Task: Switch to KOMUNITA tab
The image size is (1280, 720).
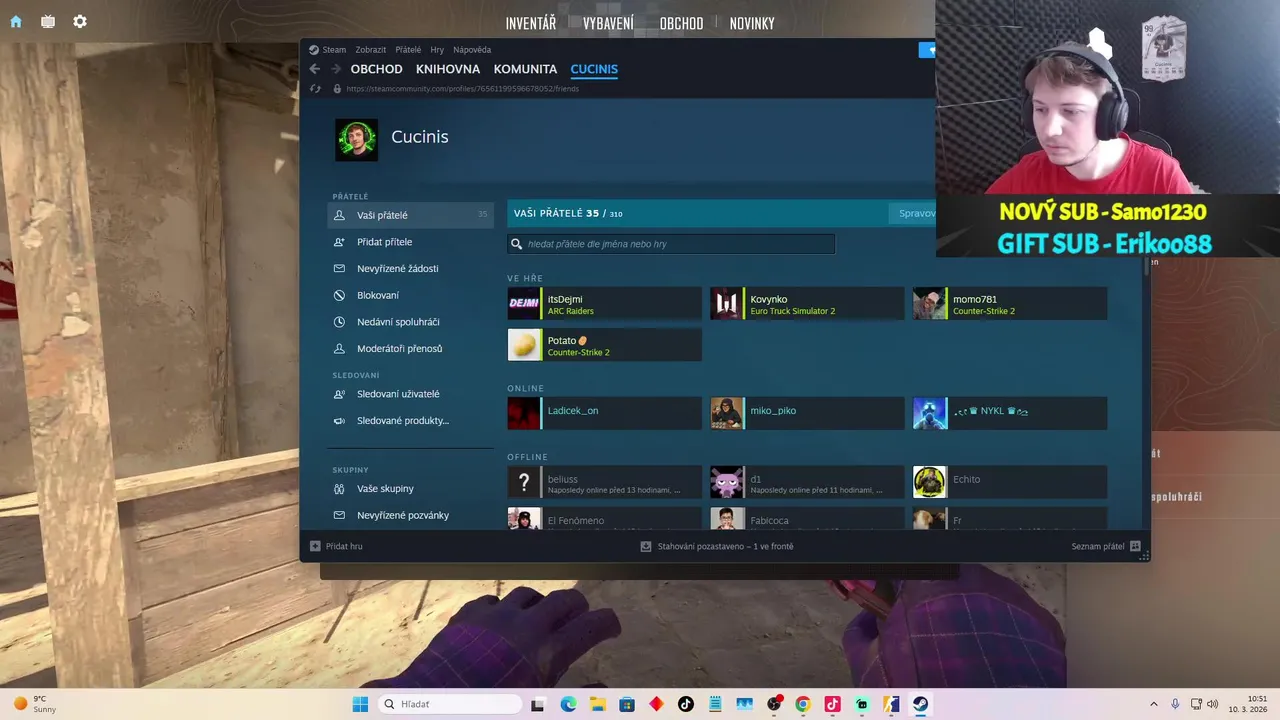Action: 525,69
